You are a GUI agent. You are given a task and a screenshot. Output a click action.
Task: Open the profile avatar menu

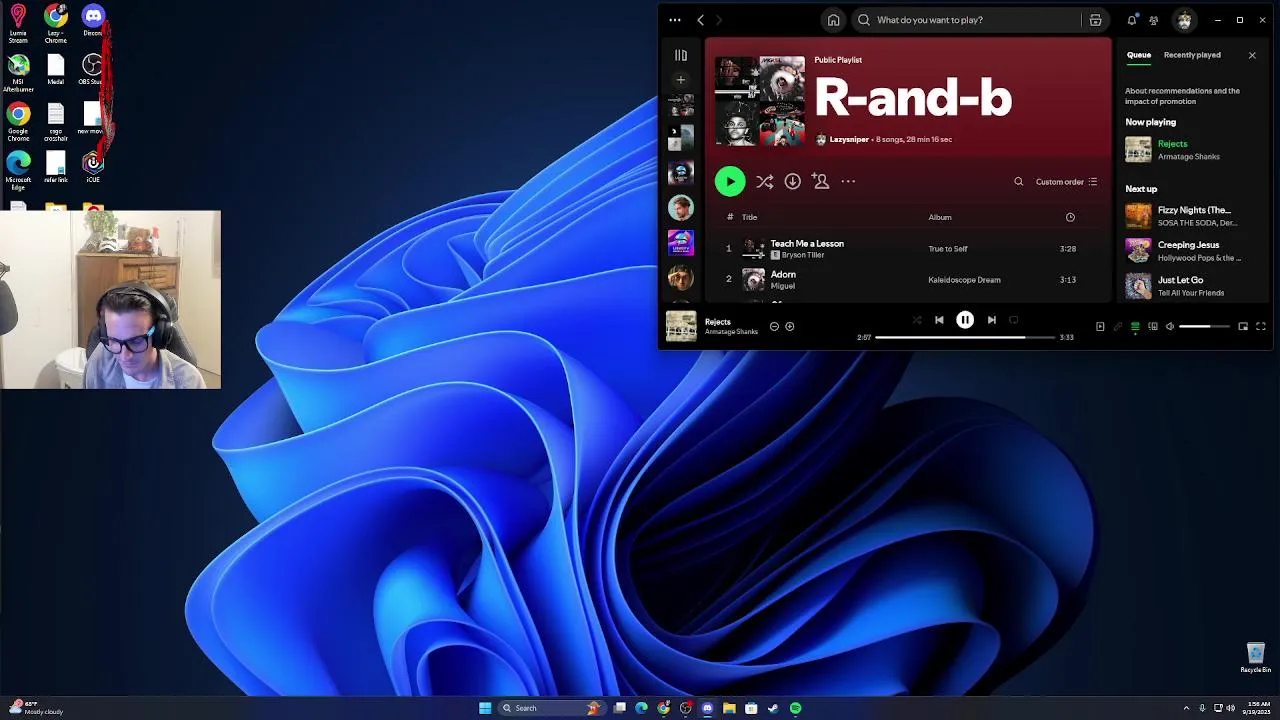(x=1185, y=20)
